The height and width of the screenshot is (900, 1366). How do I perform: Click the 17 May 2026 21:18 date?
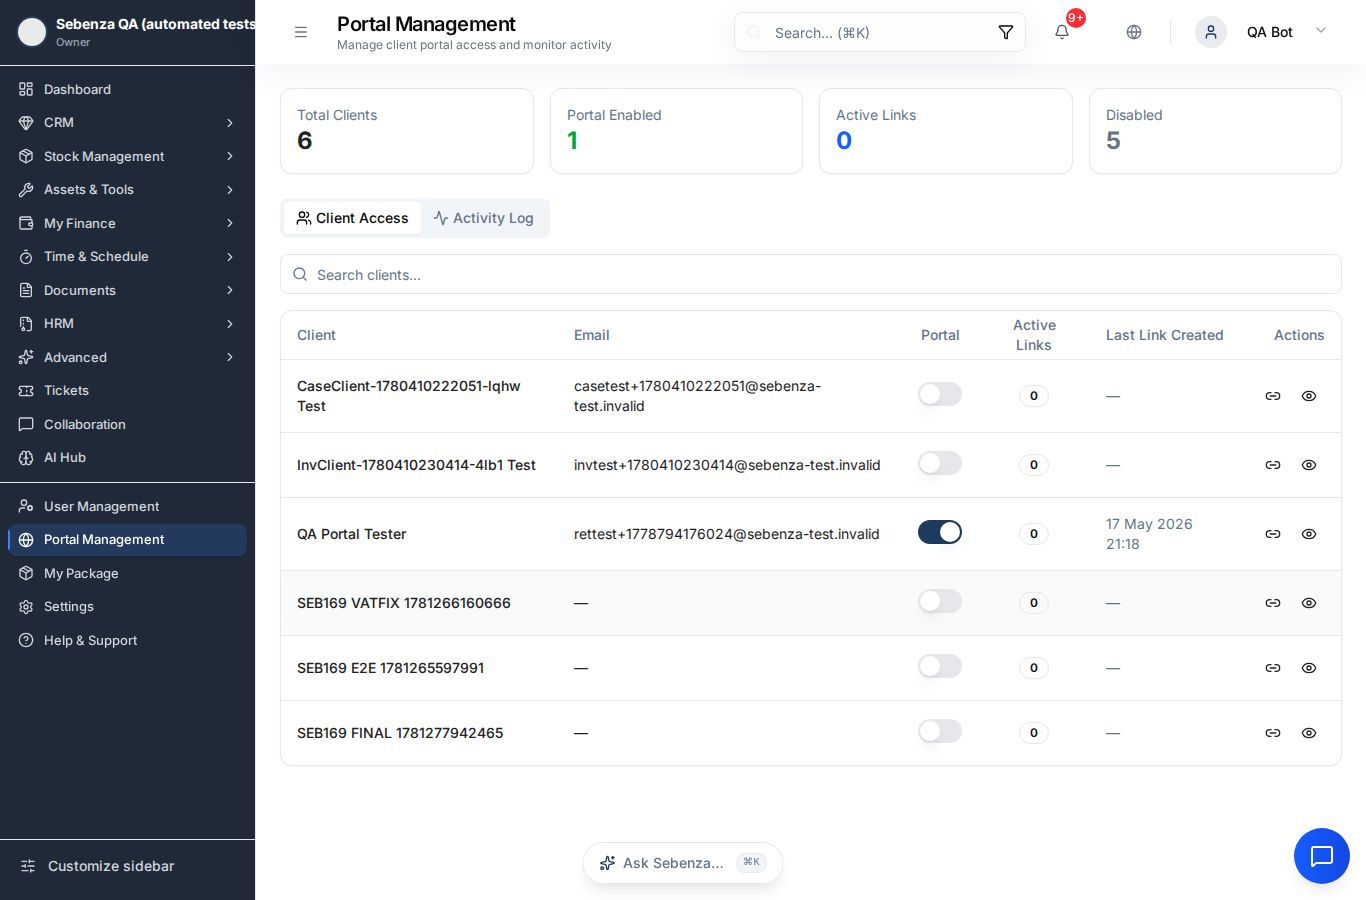[1149, 534]
